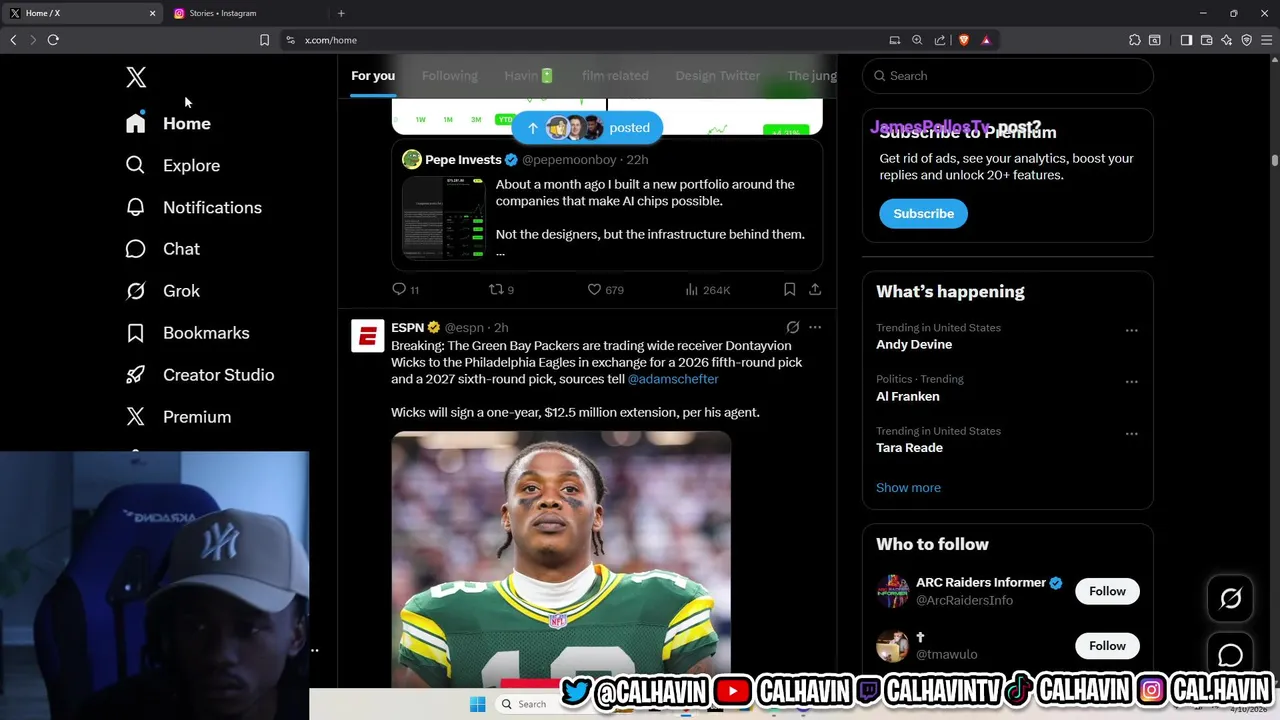Open Bookmarks from the sidebar
Image resolution: width=1280 pixels, height=720 pixels.
point(187,333)
